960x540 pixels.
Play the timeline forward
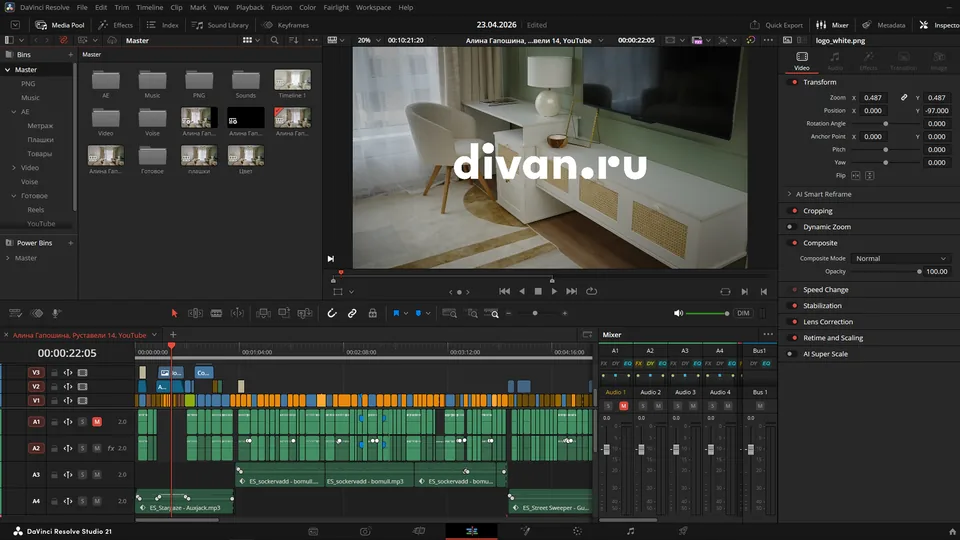(554, 291)
